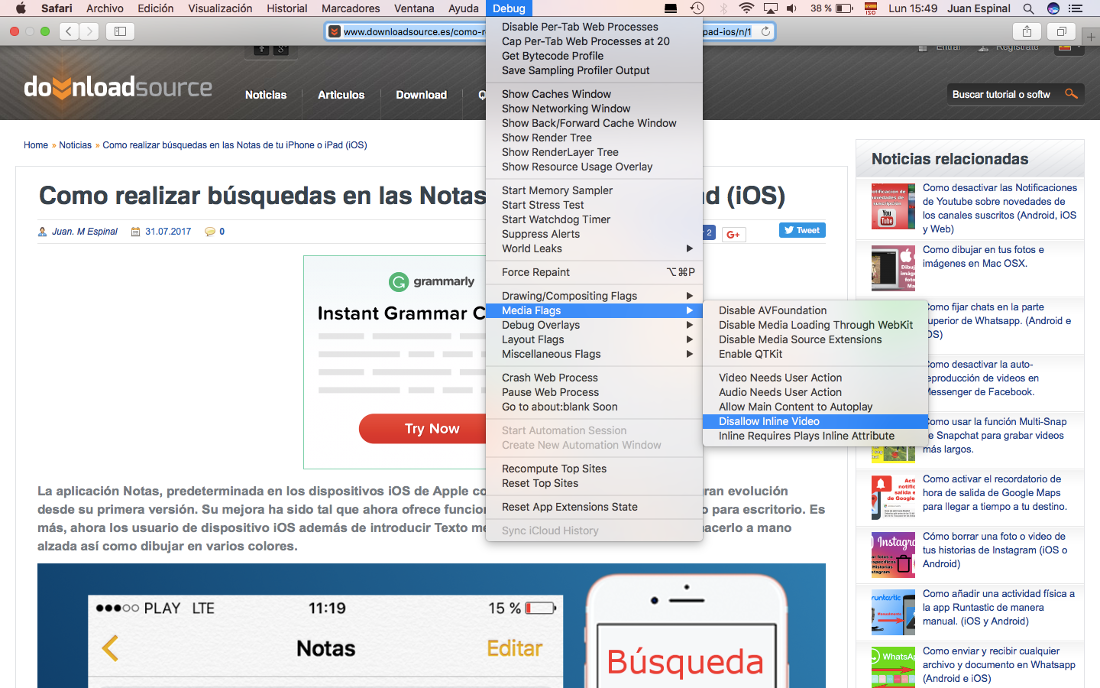Select Start Memory Sampler
The image size is (1100, 688).
(x=594, y=190)
